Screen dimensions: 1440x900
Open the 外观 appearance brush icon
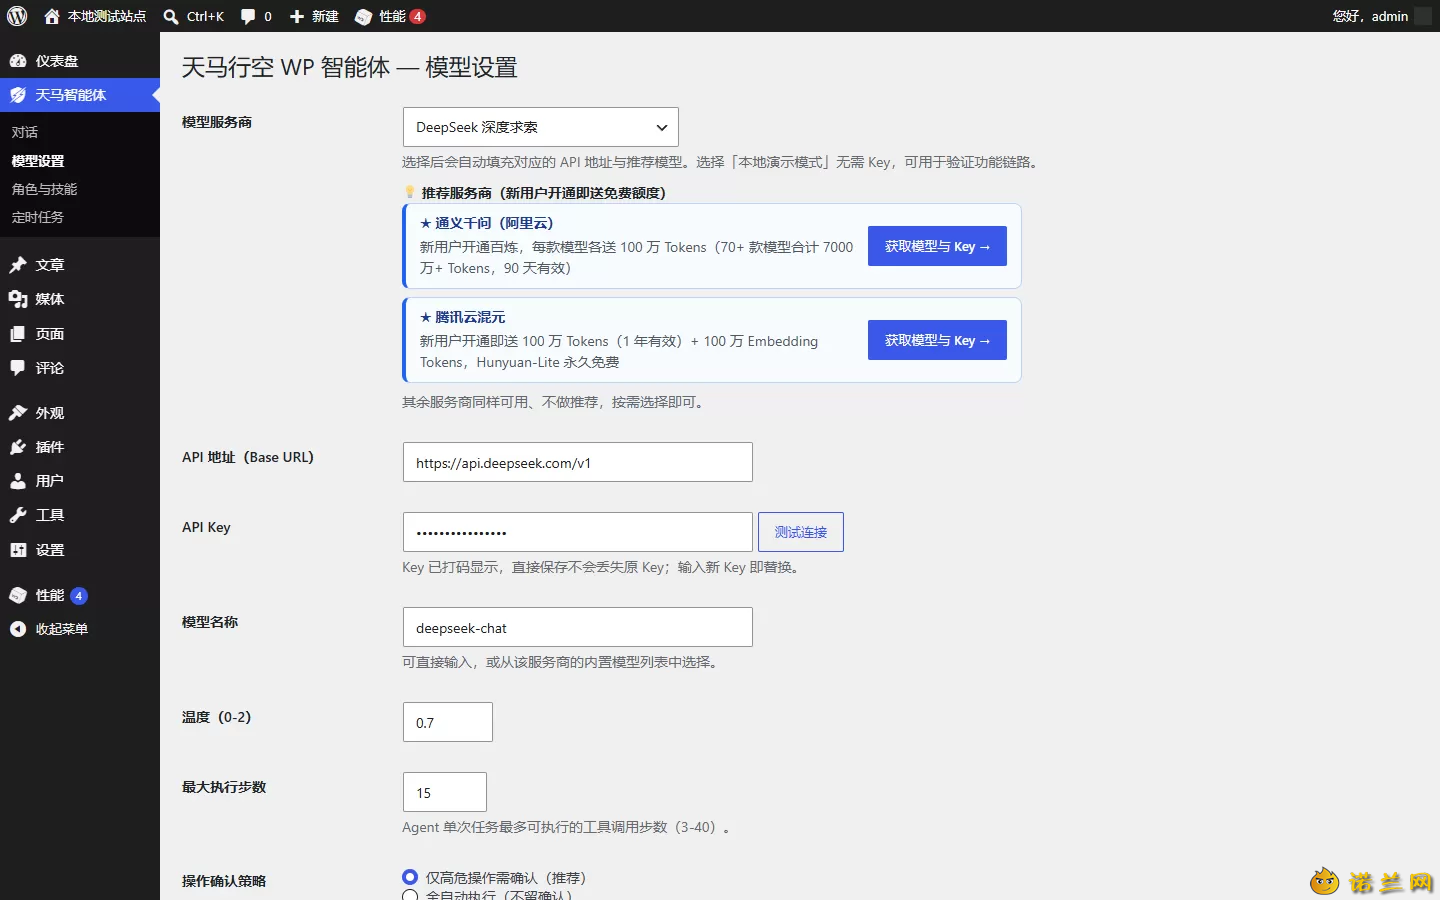pyautogui.click(x=18, y=413)
